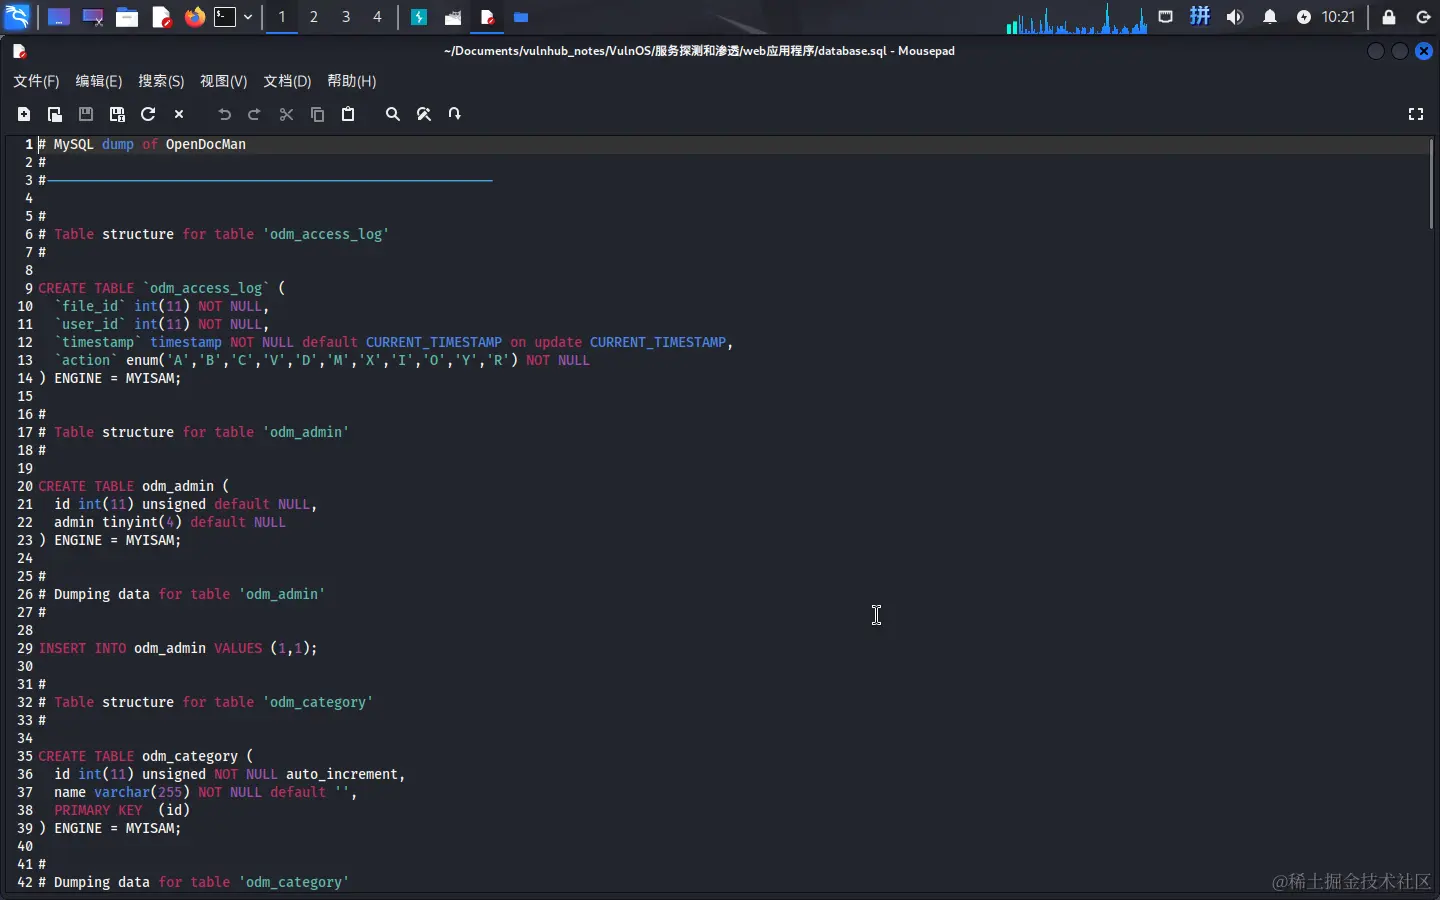Click 'tinyint' on line 22

[130, 522]
